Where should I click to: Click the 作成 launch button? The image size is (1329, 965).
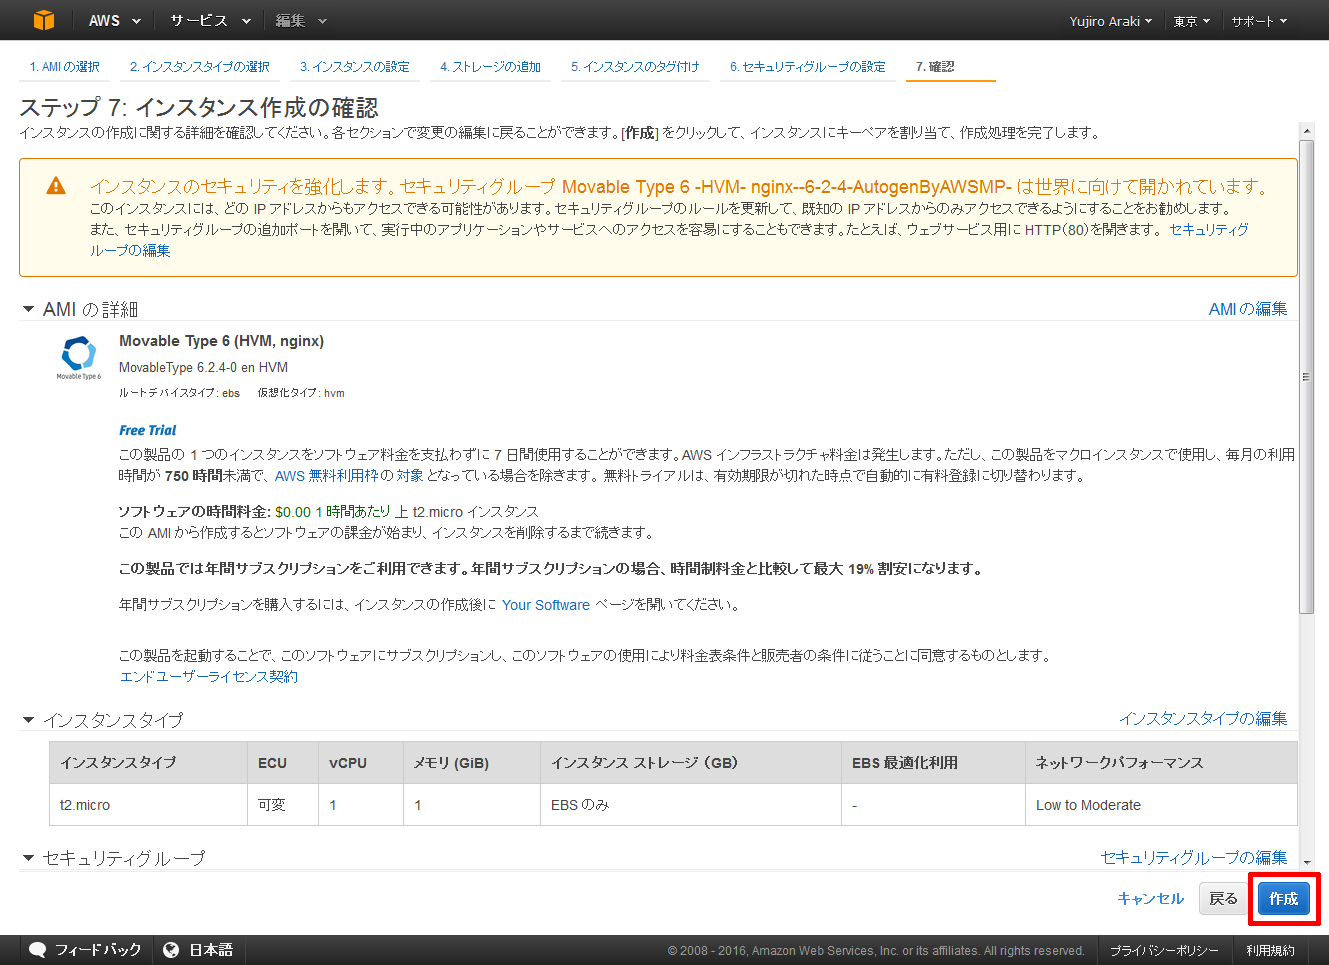pyautogui.click(x=1283, y=898)
